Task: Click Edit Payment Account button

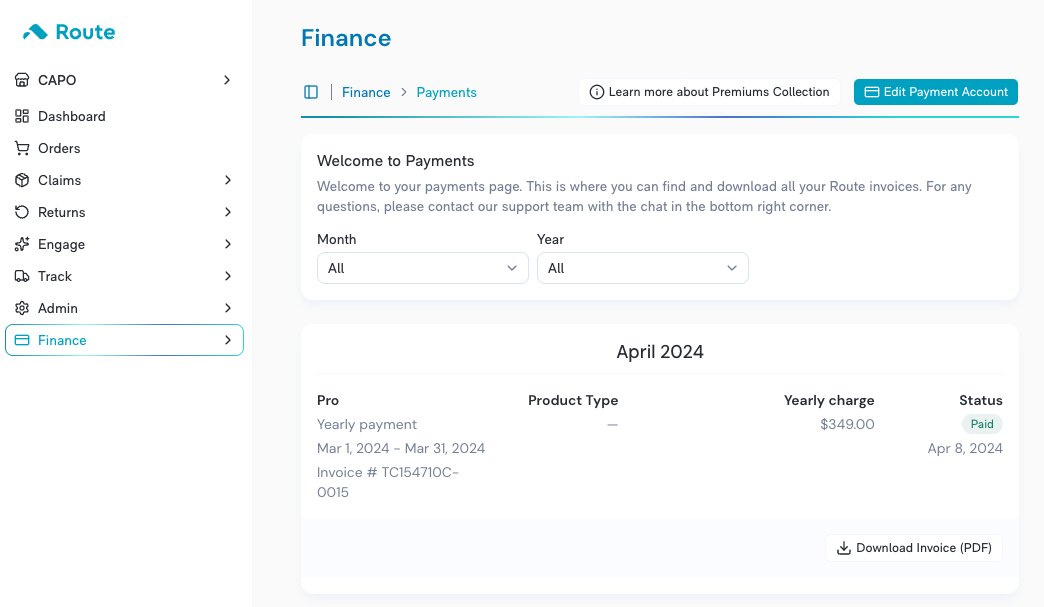Action: [935, 92]
